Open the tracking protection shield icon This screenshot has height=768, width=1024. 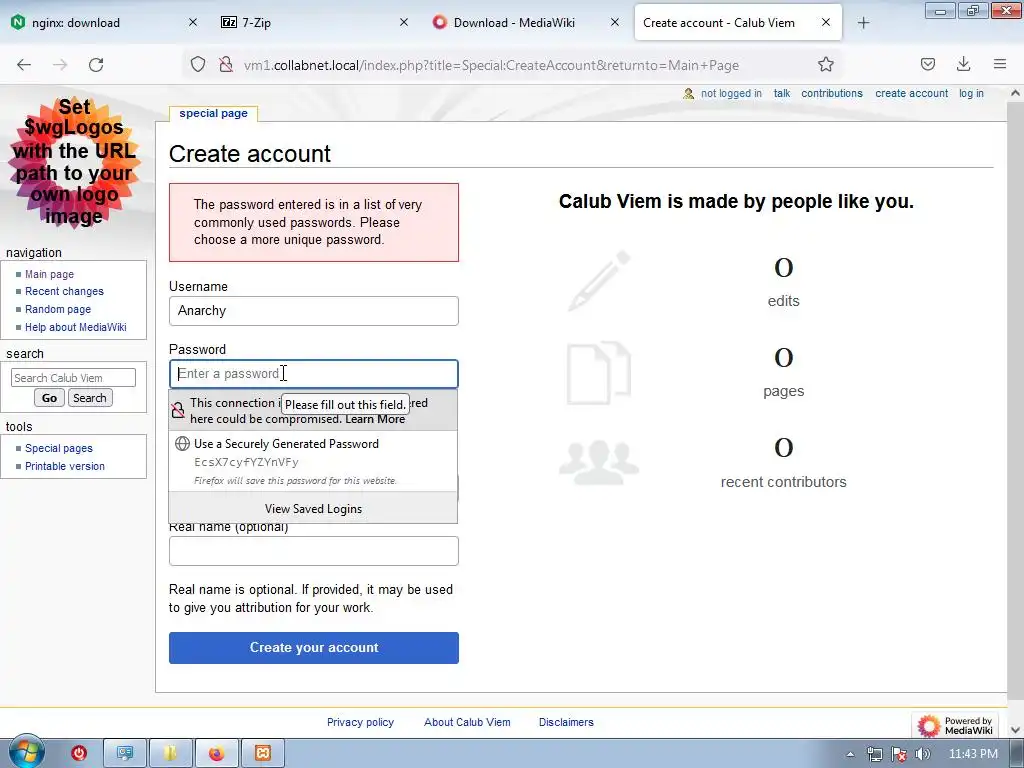click(198, 65)
